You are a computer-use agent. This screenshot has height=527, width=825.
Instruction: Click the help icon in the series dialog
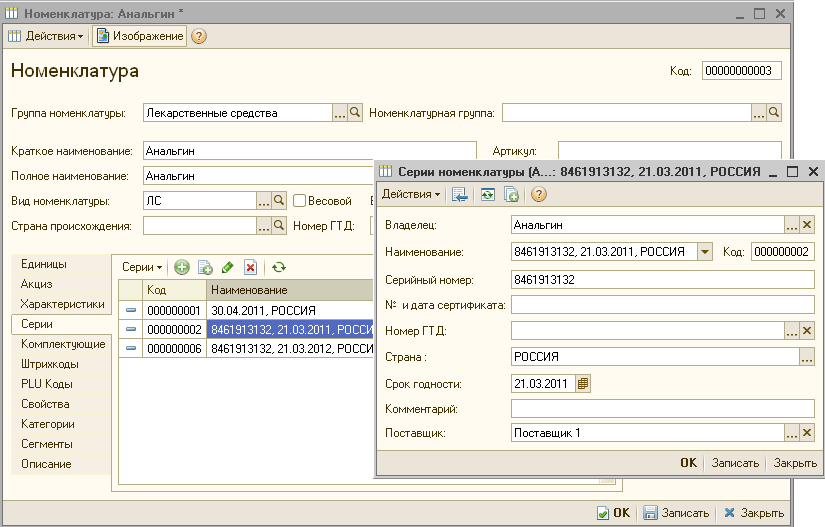click(538, 194)
